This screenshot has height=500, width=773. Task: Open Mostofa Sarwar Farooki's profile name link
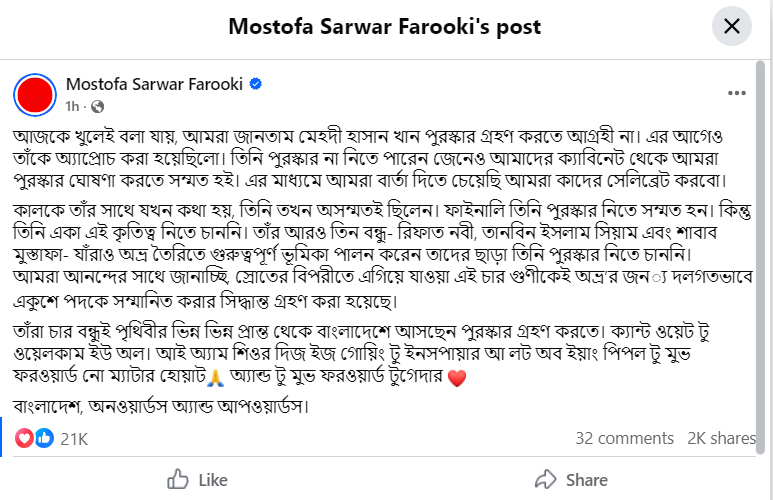point(154,84)
